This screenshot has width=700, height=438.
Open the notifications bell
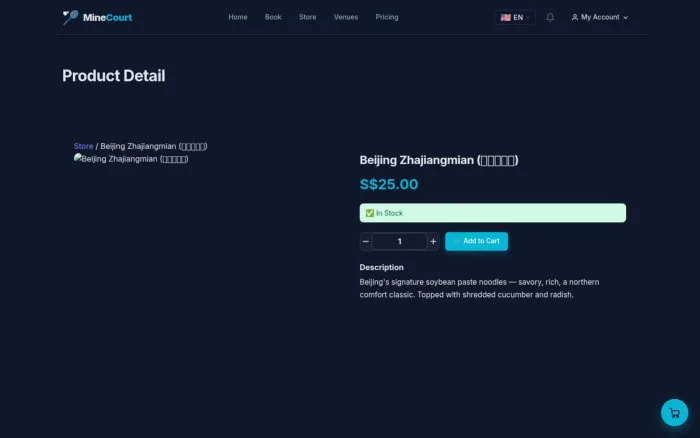[550, 17]
